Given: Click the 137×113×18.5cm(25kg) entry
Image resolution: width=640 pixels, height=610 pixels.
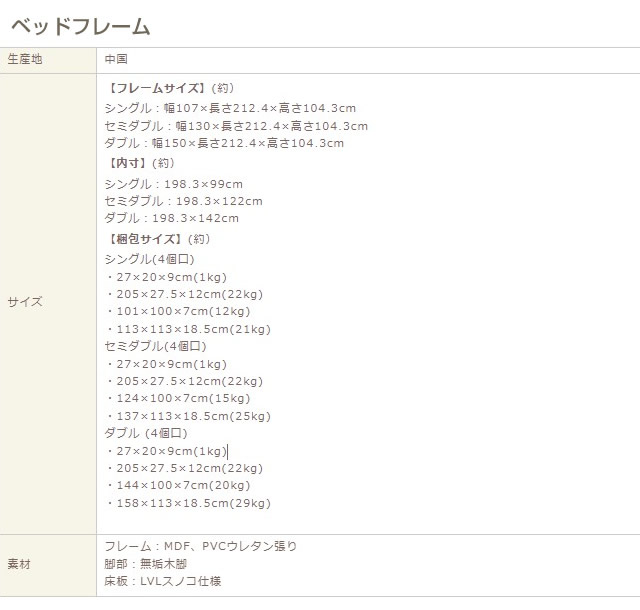Looking at the screenshot, I should click(x=188, y=416).
